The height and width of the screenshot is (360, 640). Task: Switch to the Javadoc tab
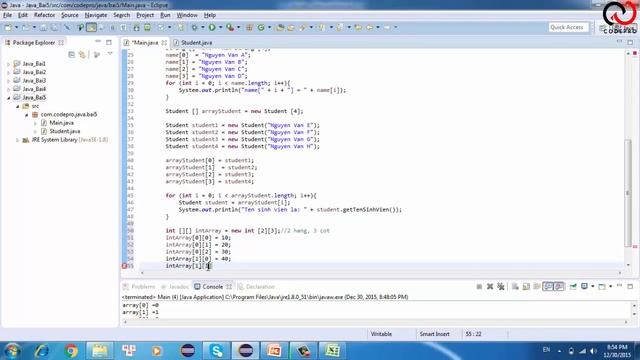[x=175, y=287]
